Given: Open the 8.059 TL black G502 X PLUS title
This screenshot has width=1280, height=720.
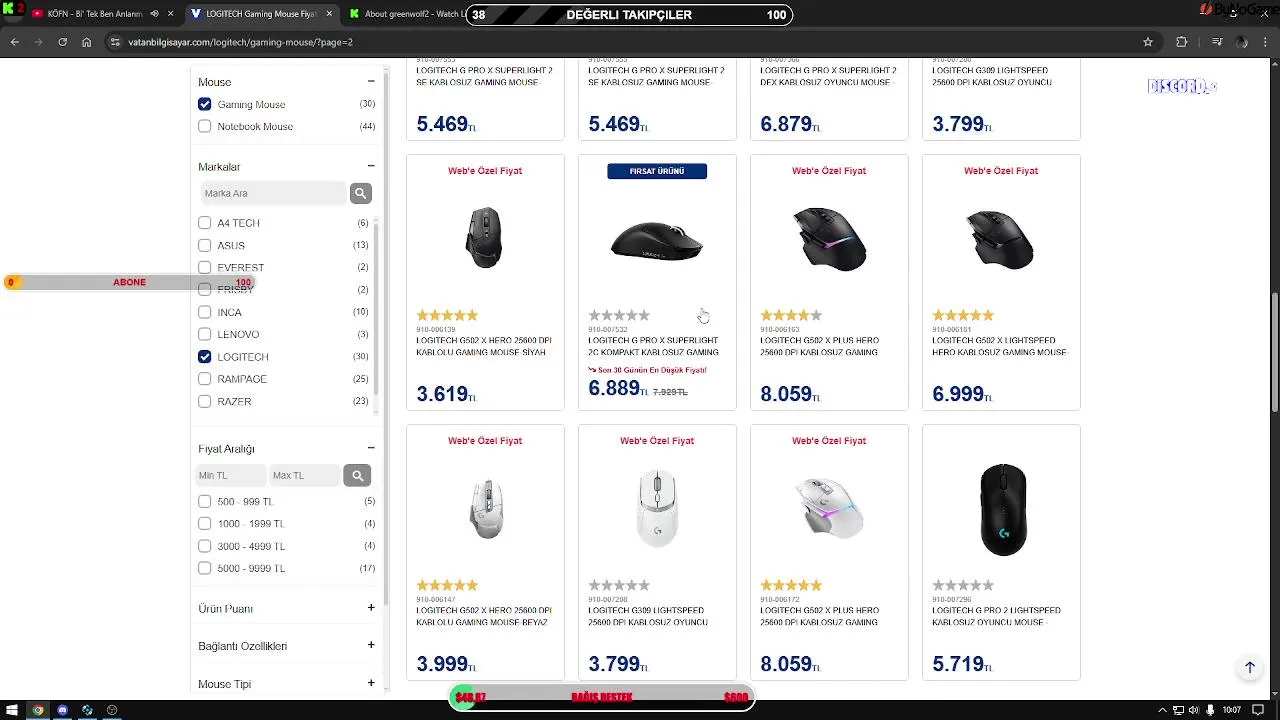Looking at the screenshot, I should (x=820, y=346).
